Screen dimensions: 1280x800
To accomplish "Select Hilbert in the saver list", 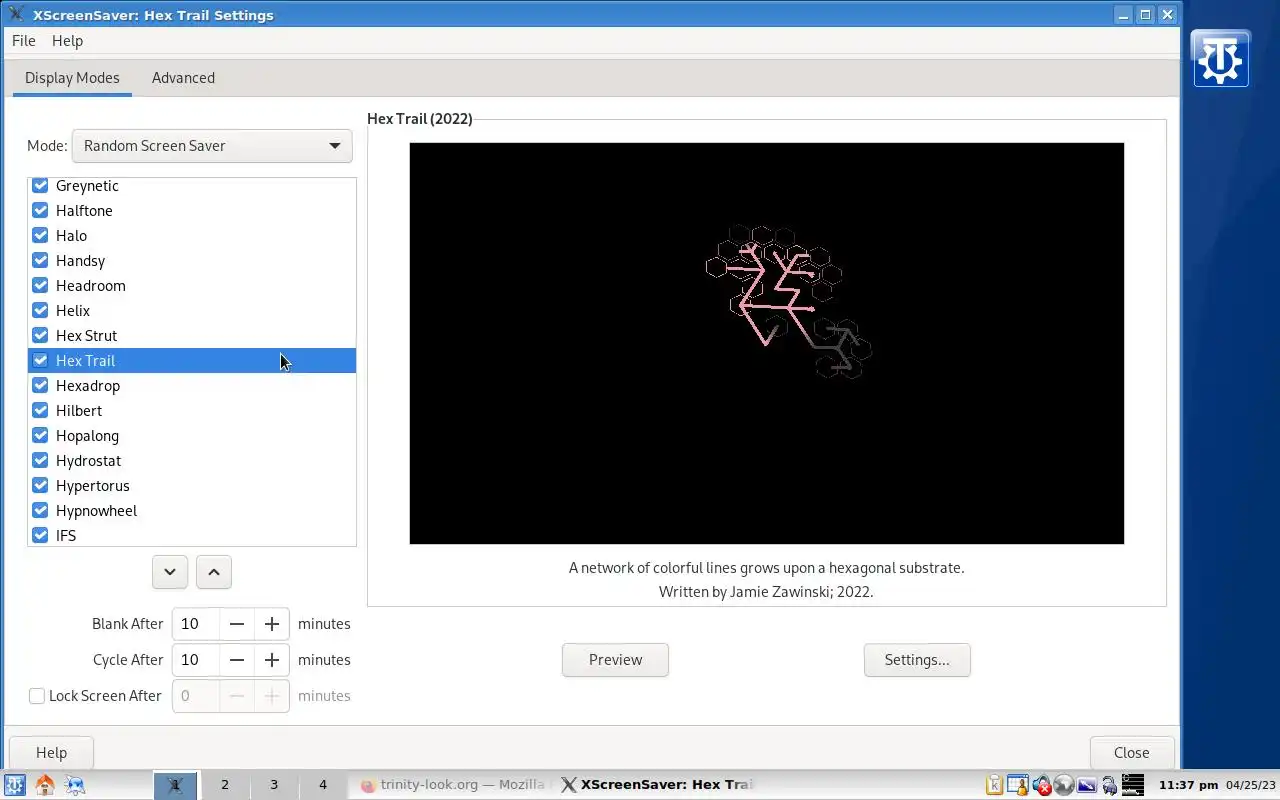I will [192, 410].
